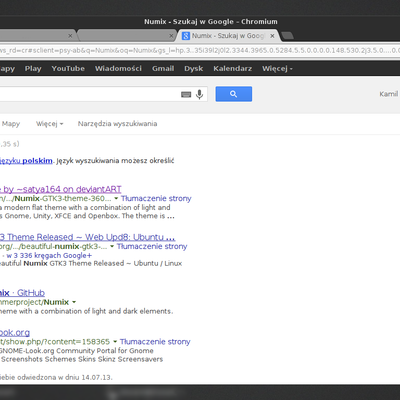Open the Numix GitHub result

(x=22, y=293)
